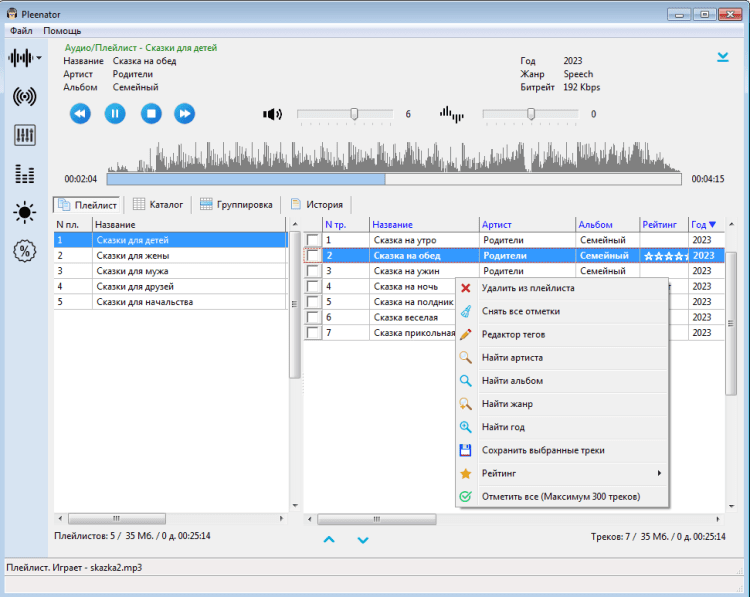Screen dimensions: 750x597
Task: Open the equalizer bars icon in sidebar
Action: tap(25, 174)
